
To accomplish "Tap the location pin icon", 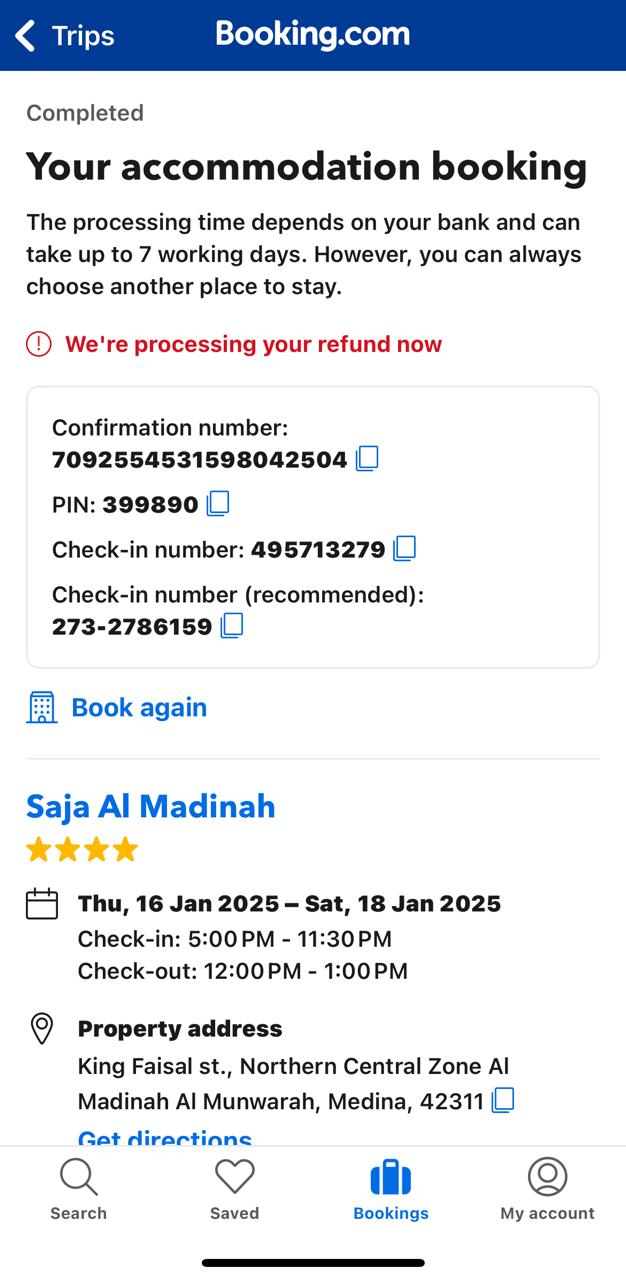I will 42,1029.
